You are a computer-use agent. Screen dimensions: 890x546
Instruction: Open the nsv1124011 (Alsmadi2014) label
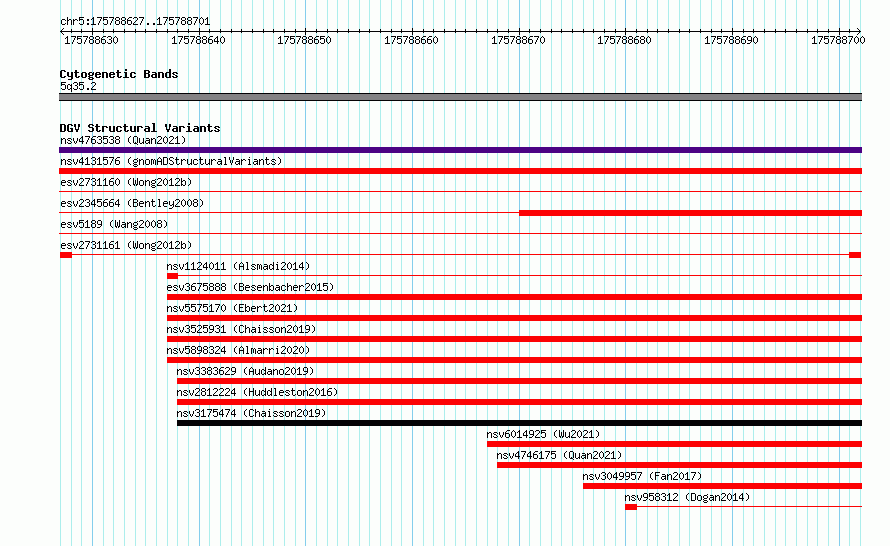click(238, 266)
